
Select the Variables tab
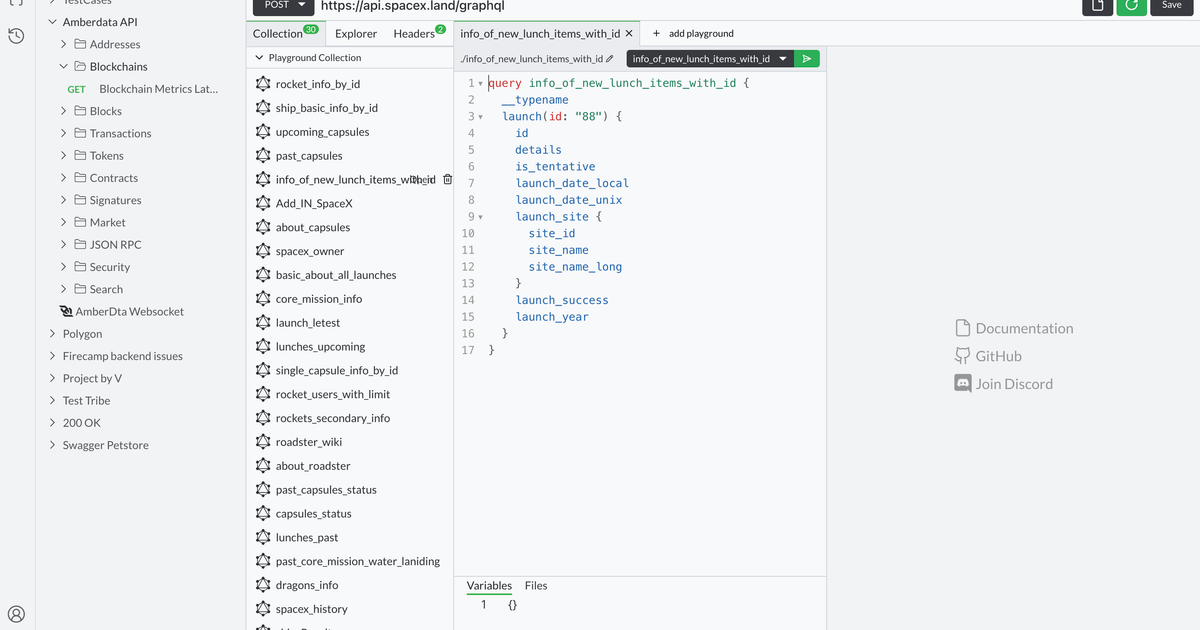coord(489,586)
